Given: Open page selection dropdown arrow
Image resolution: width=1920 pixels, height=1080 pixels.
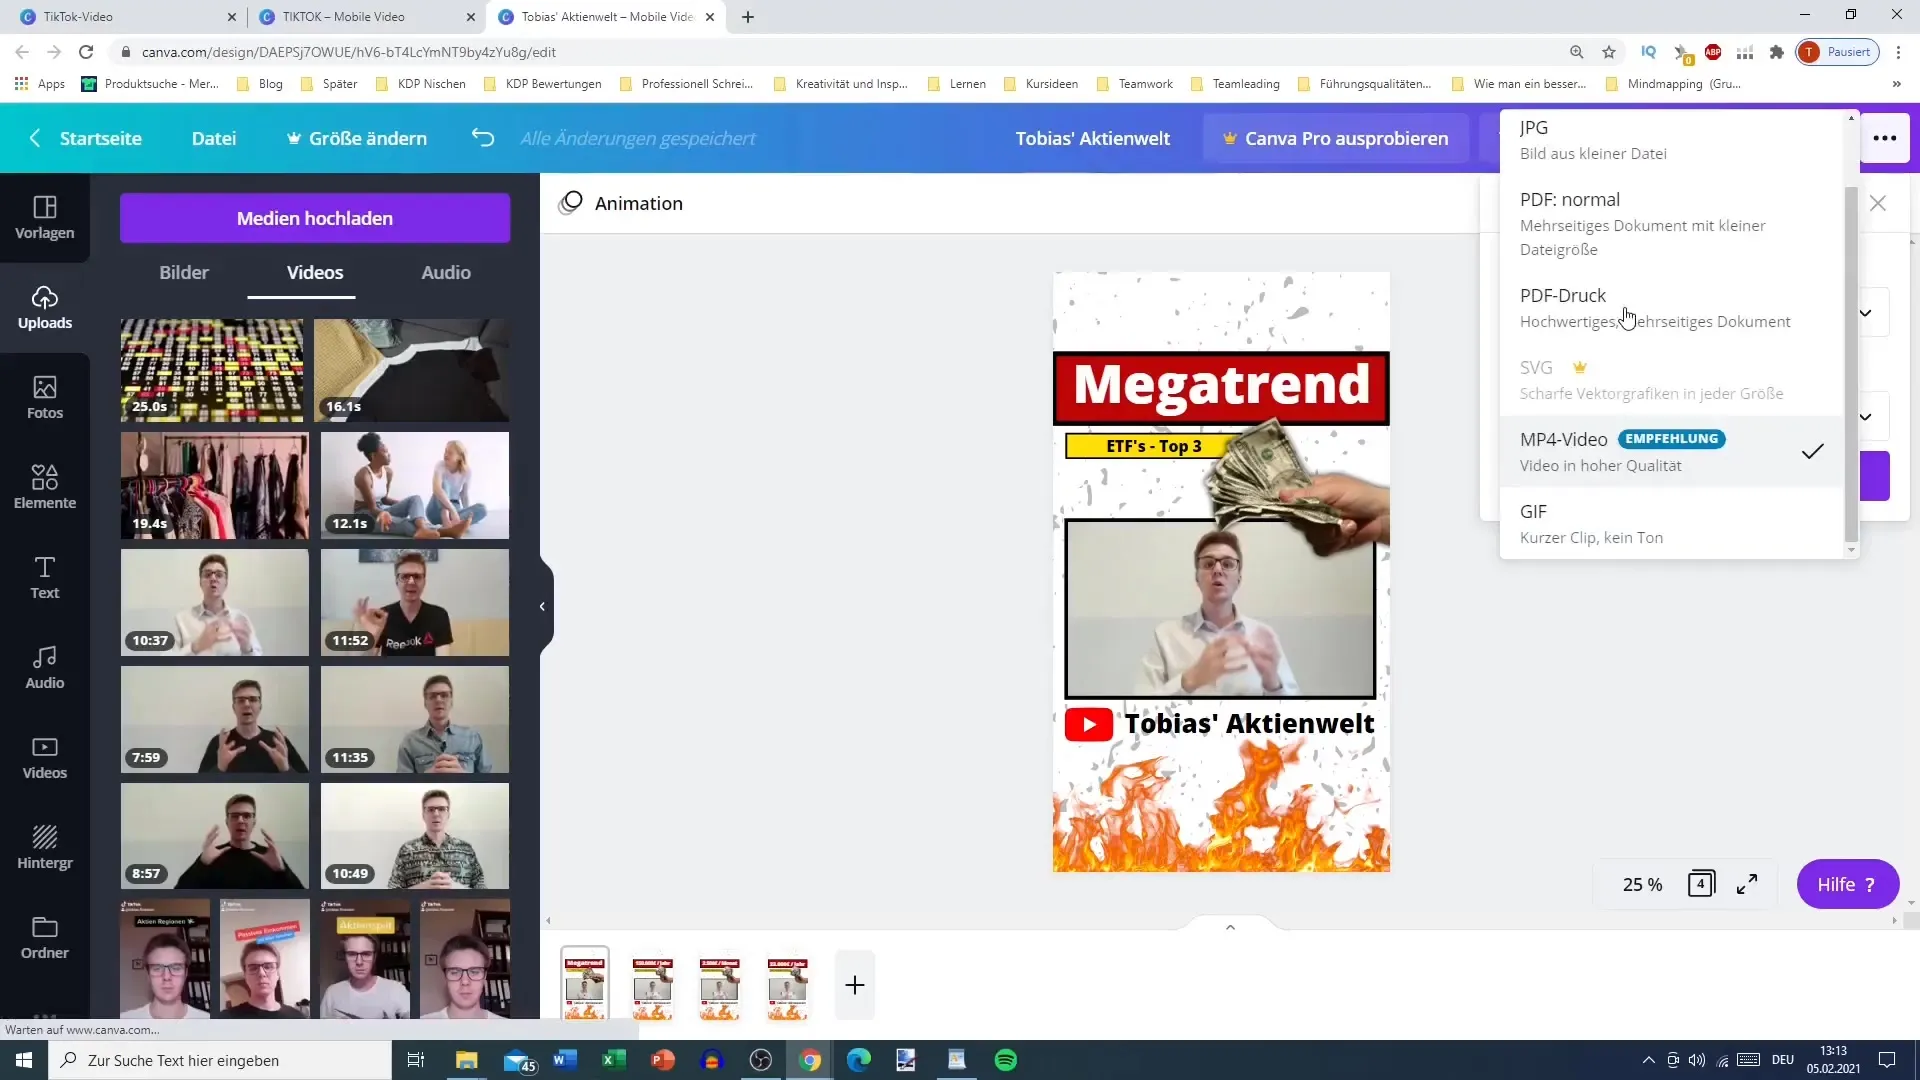Looking at the screenshot, I should click(1866, 417).
